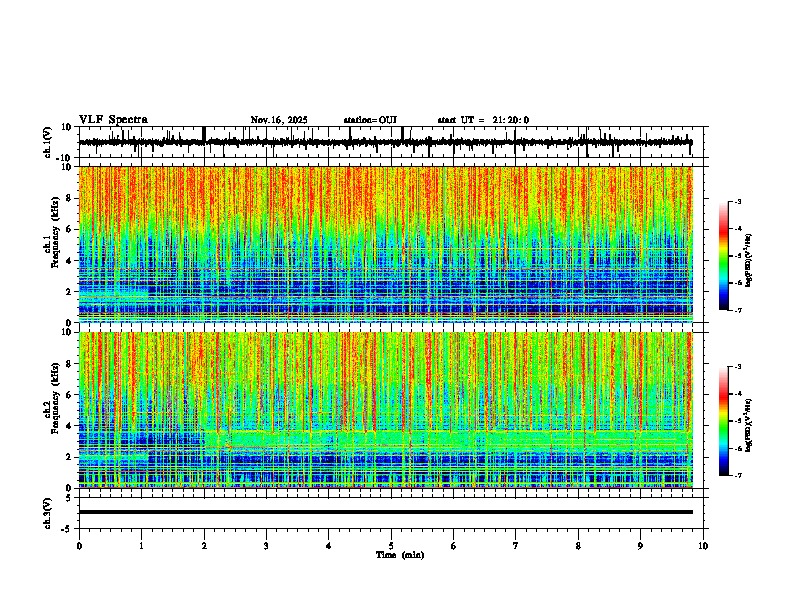Click the "-5" tick on ch.3(V) axis
792x612 pixels.
coord(67,529)
